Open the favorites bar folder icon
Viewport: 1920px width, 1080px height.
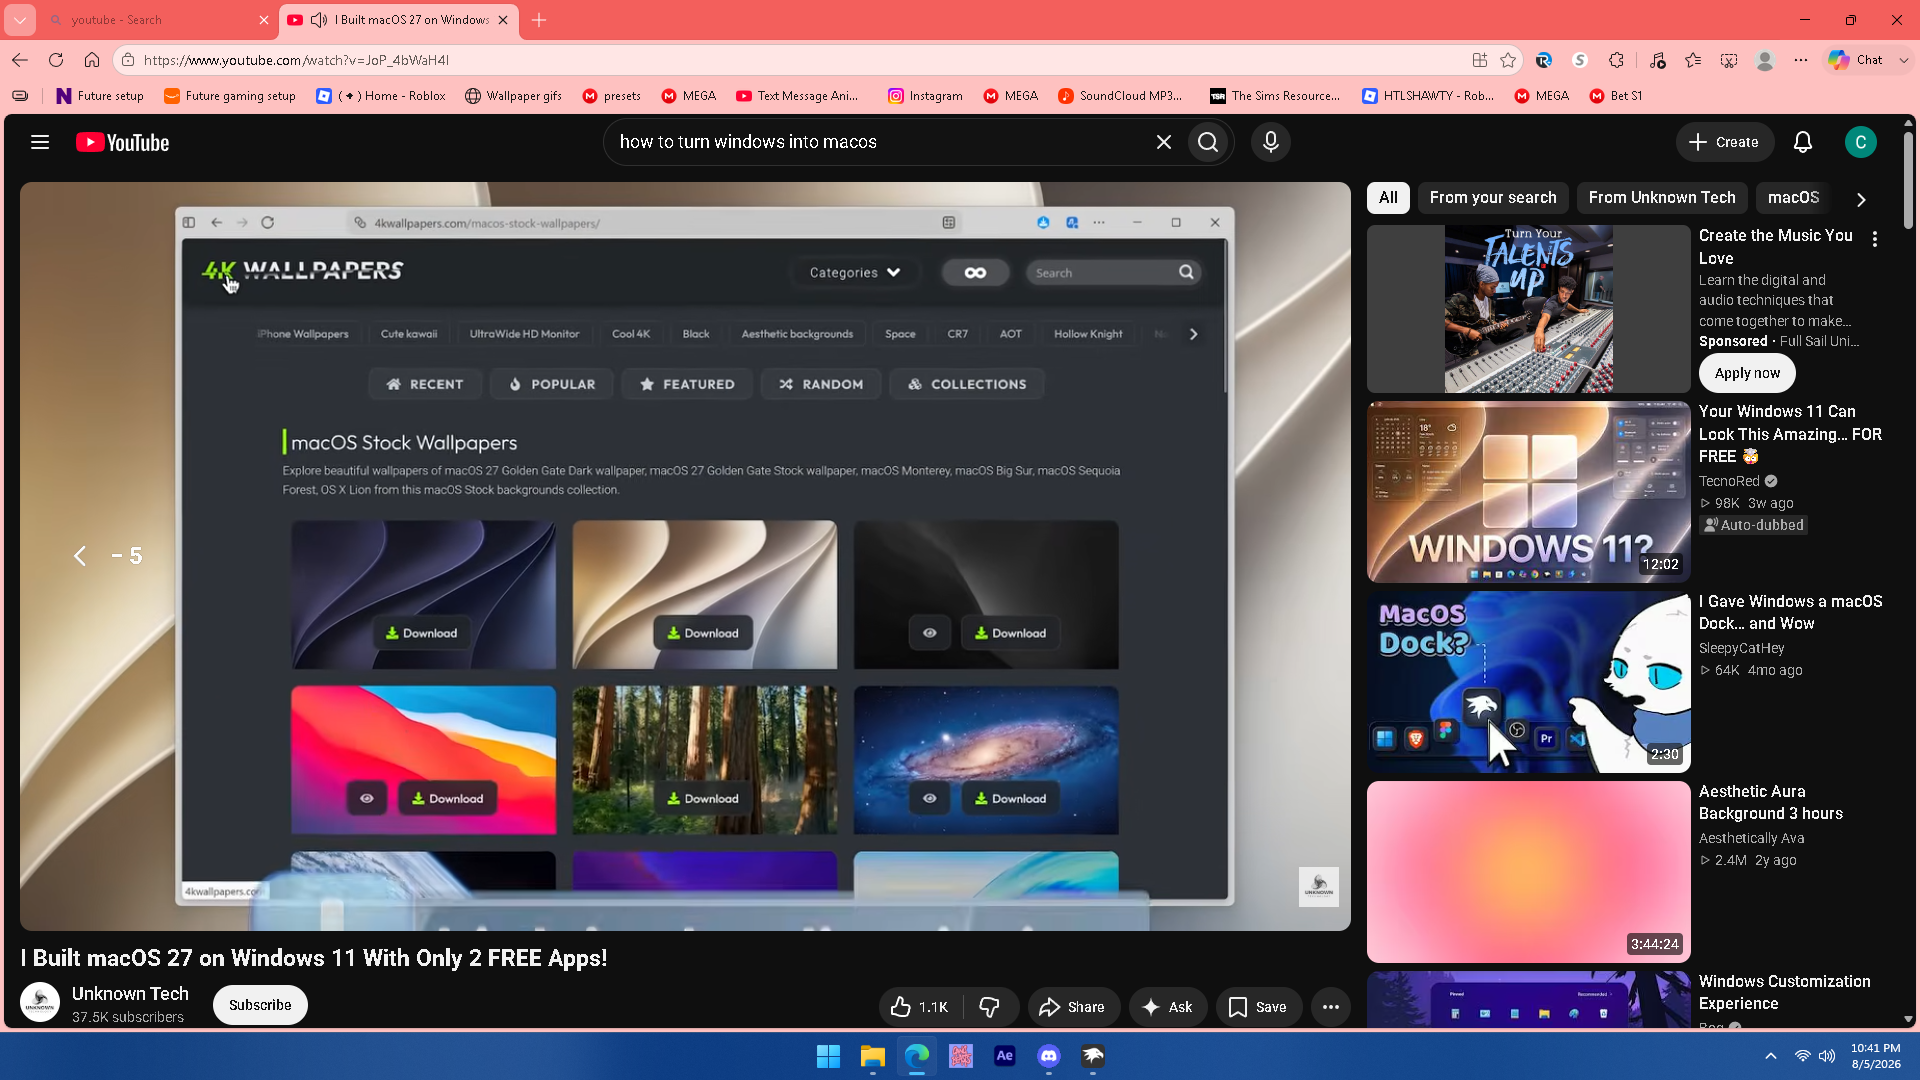tap(20, 96)
